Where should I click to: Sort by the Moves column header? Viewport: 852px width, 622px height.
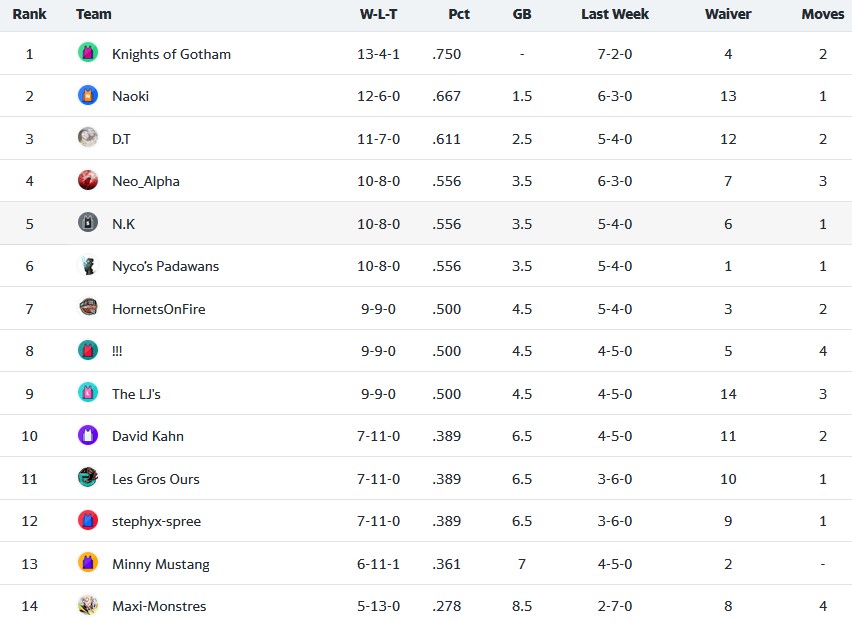[823, 14]
